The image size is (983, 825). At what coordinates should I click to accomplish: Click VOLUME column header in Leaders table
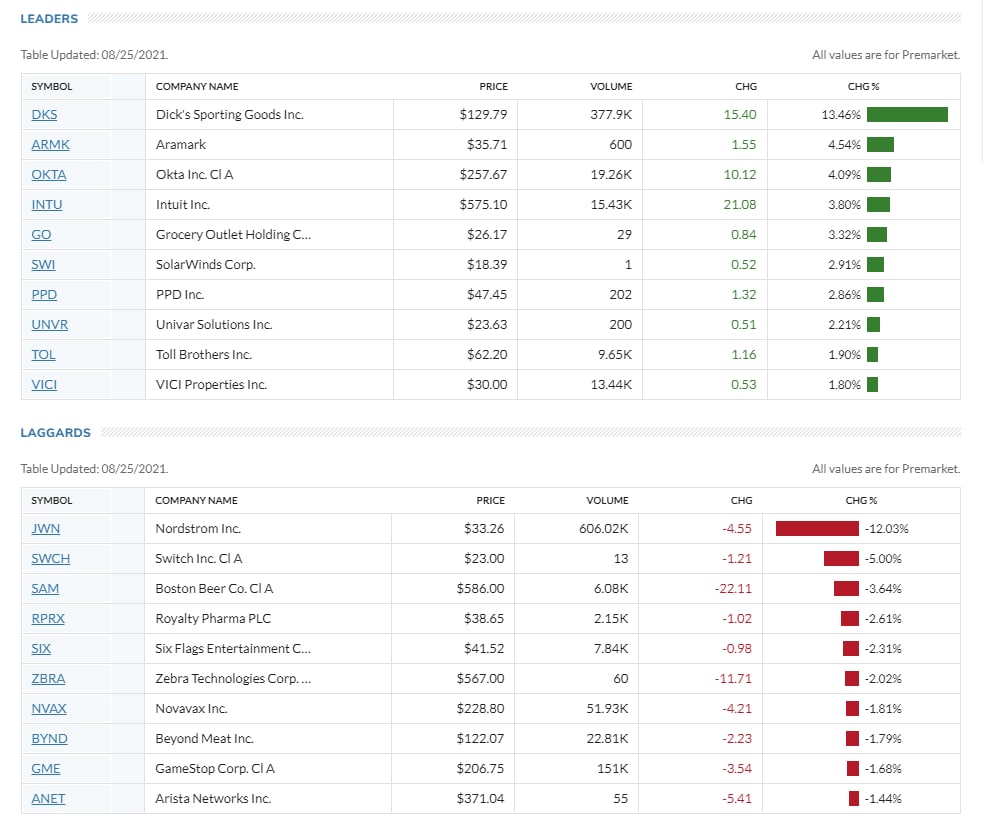[611, 87]
